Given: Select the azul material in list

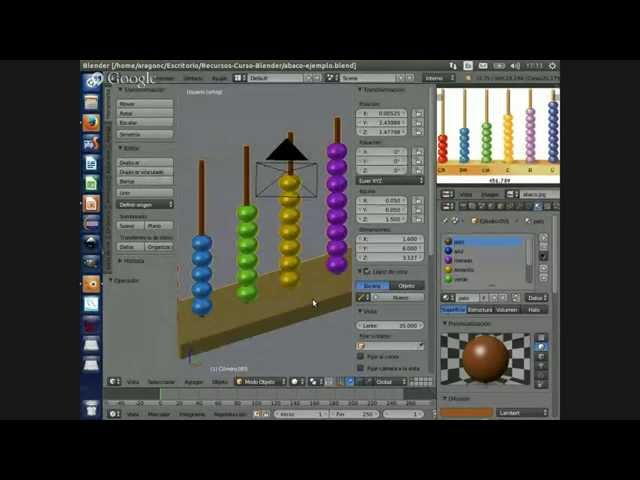Looking at the screenshot, I should [x=484, y=251].
